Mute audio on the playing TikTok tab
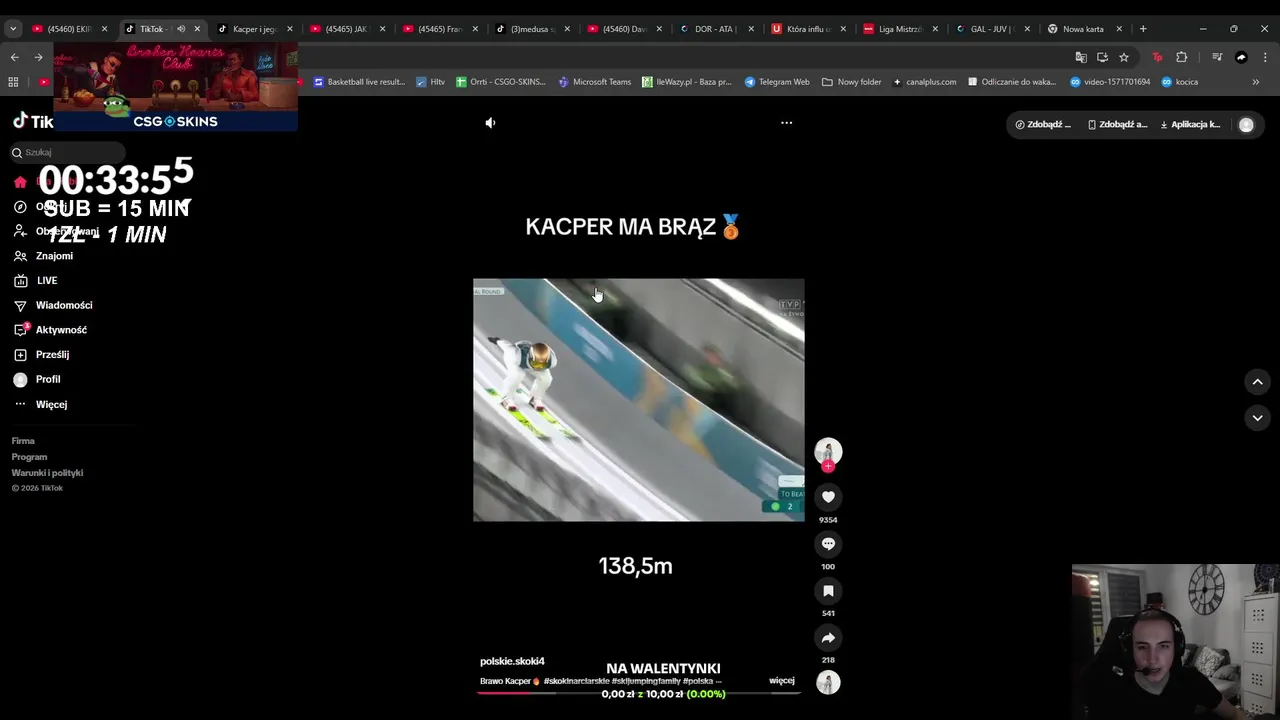 point(181,29)
